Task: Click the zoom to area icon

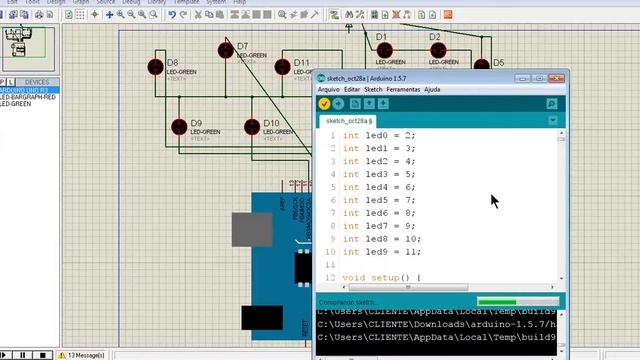Action: click(x=153, y=15)
